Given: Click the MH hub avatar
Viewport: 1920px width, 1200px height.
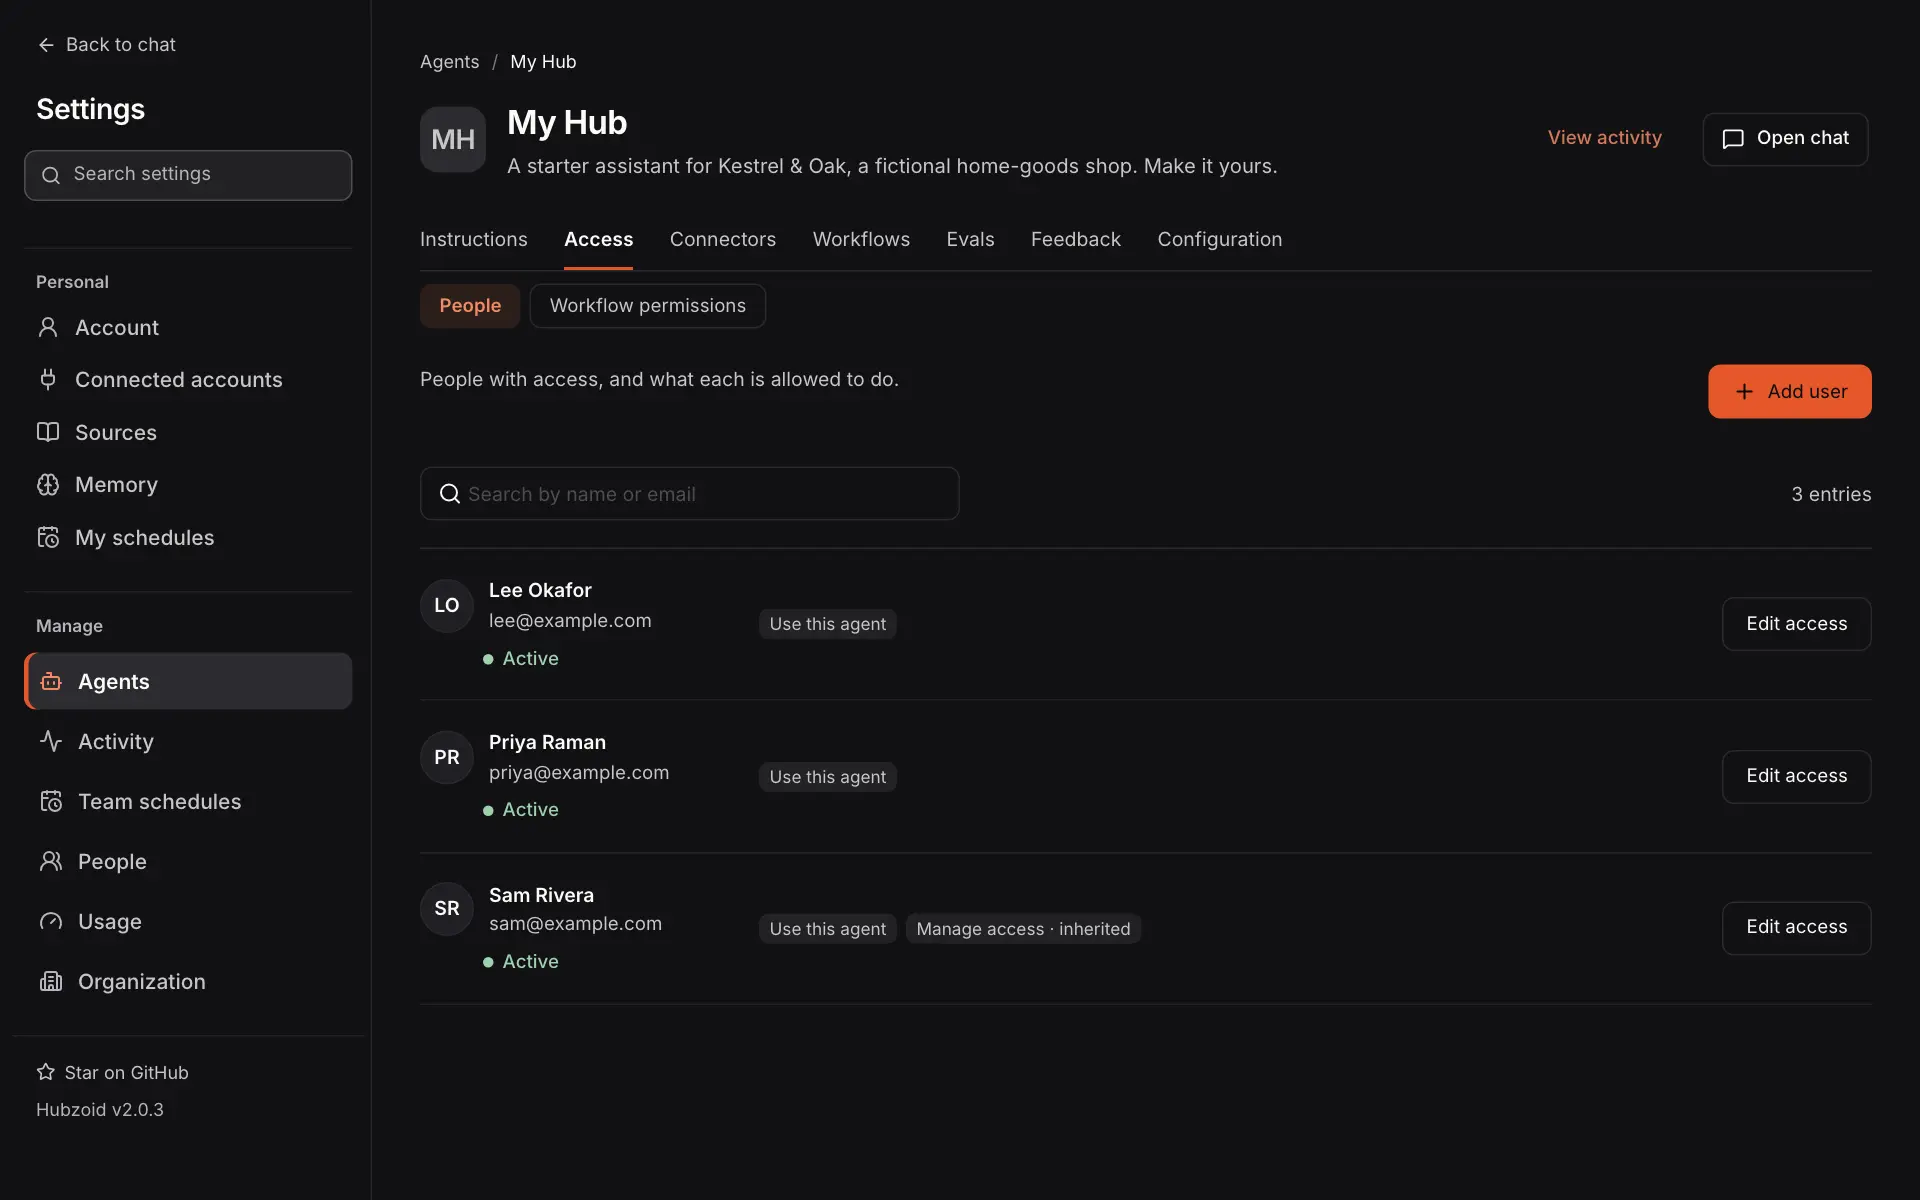Looking at the screenshot, I should pyautogui.click(x=453, y=140).
